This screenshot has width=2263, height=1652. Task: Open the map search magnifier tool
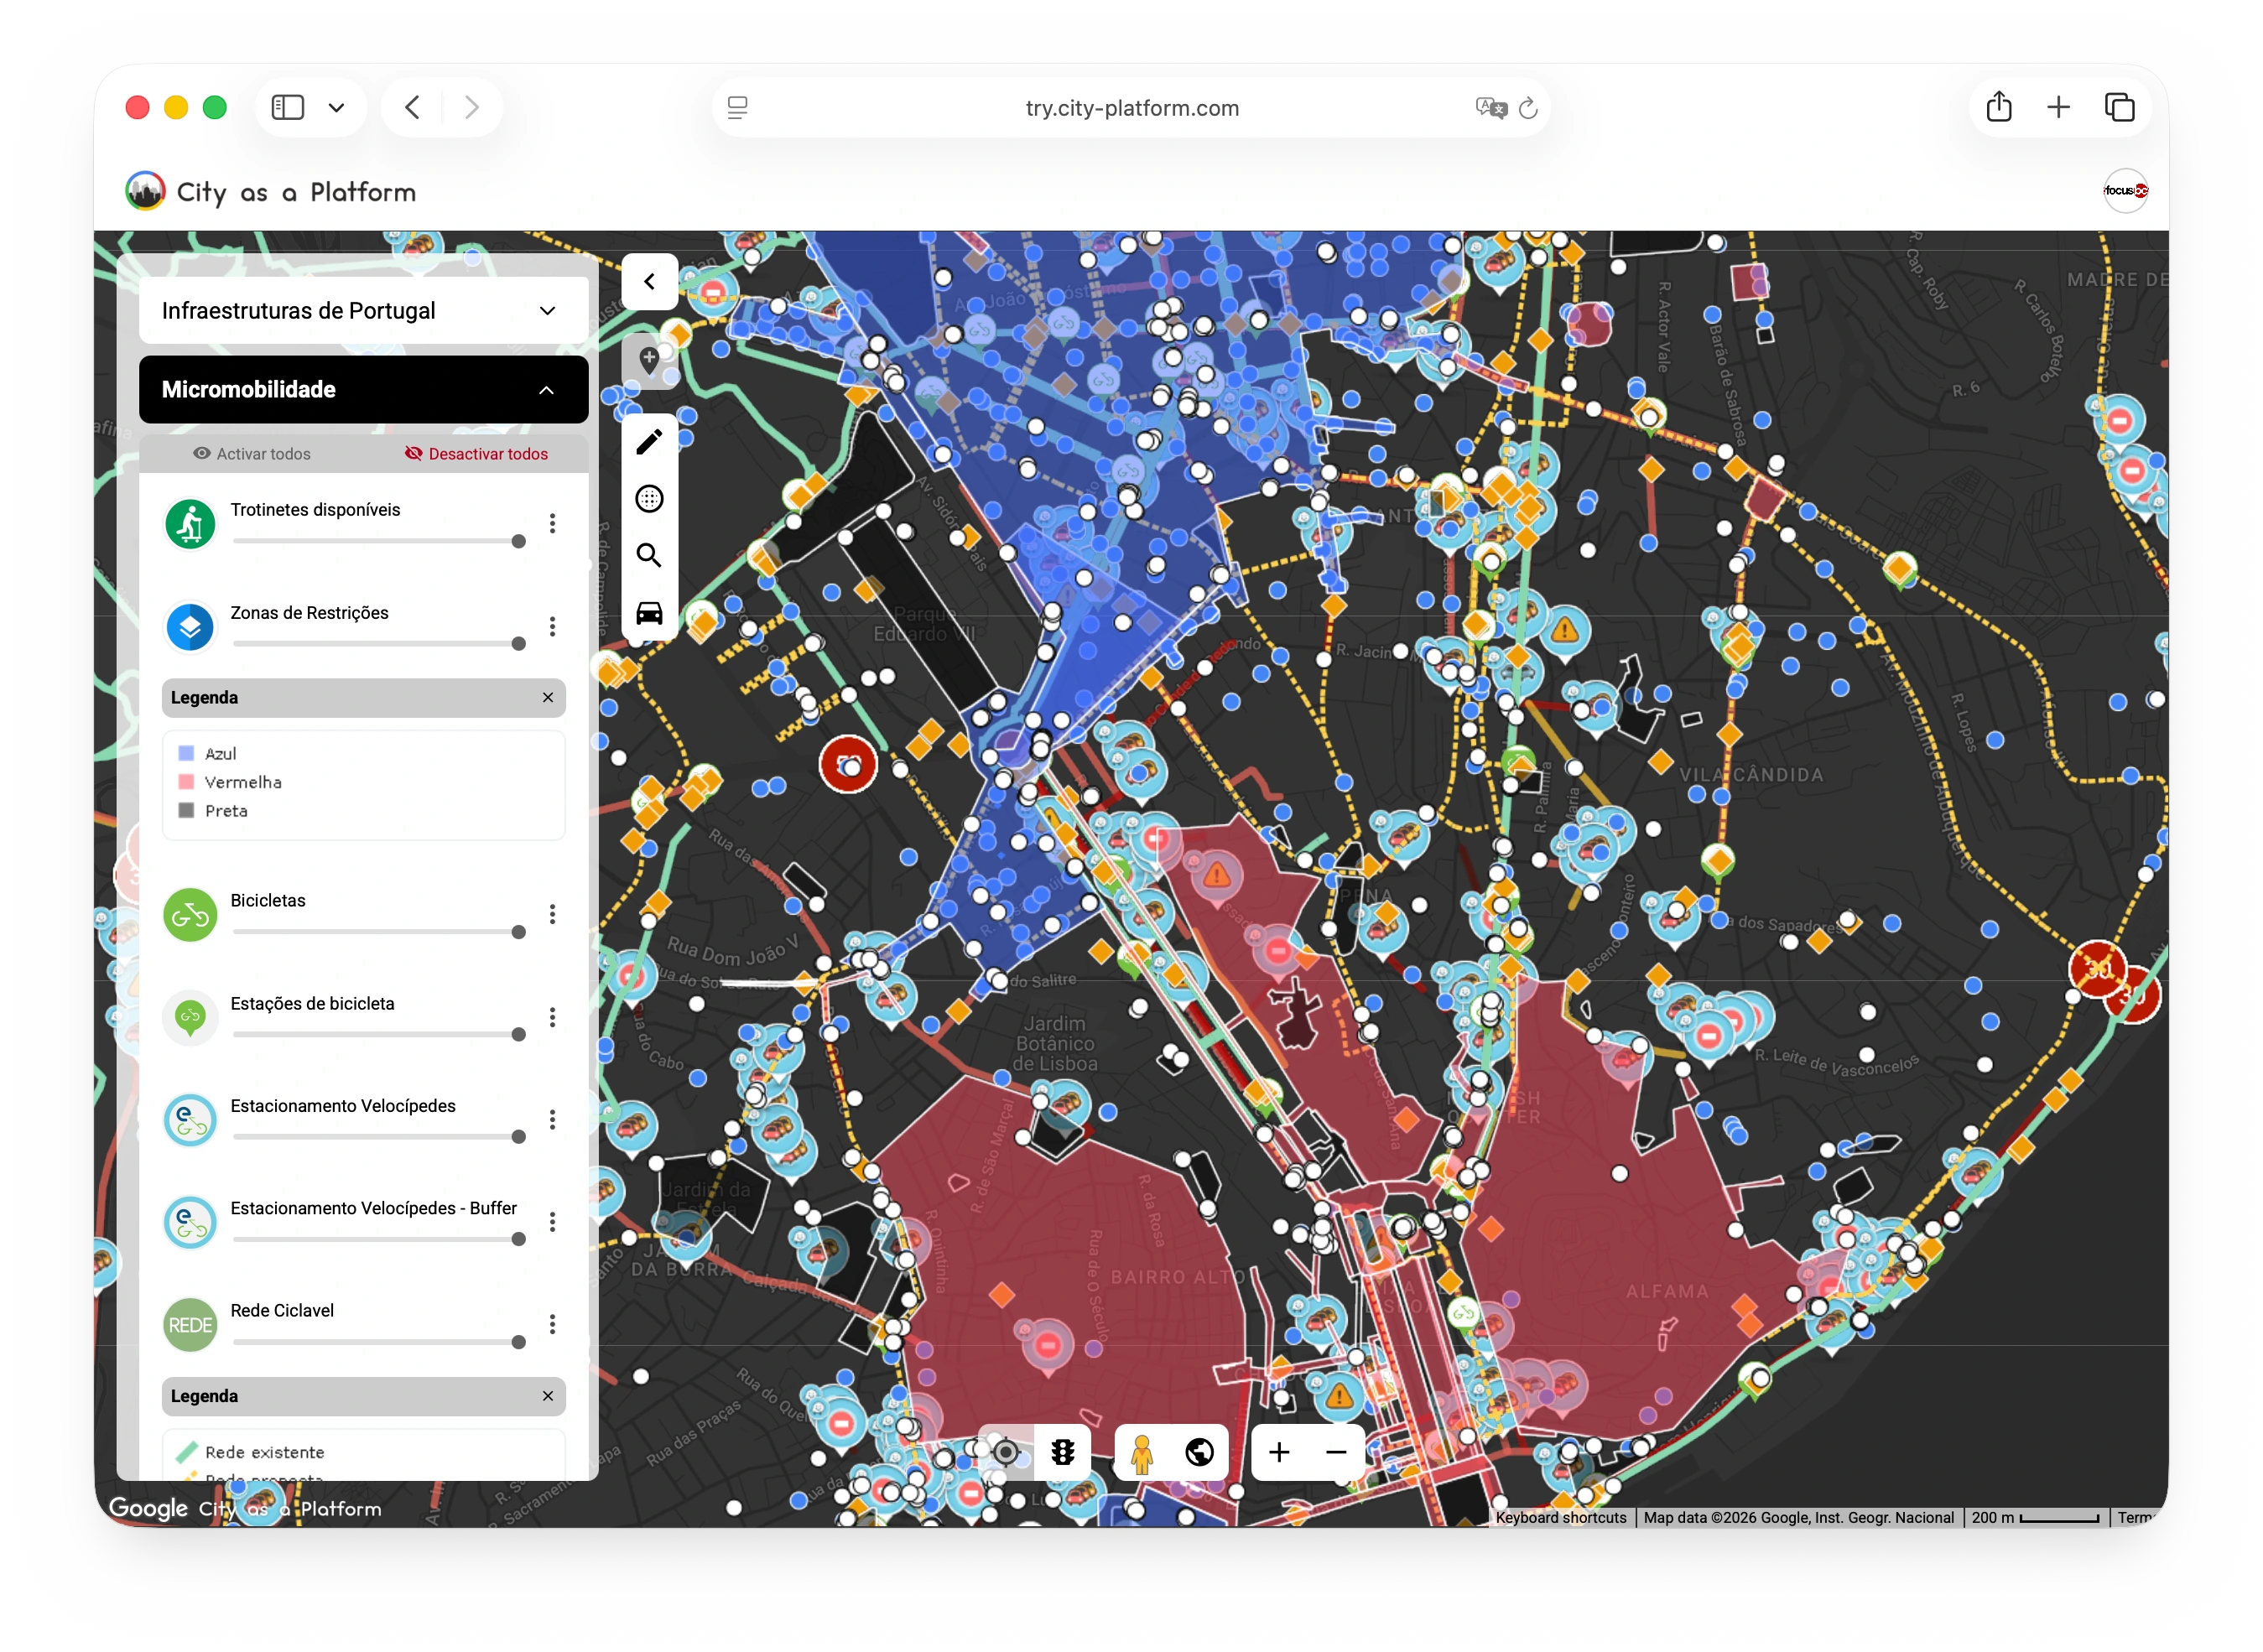tap(649, 556)
